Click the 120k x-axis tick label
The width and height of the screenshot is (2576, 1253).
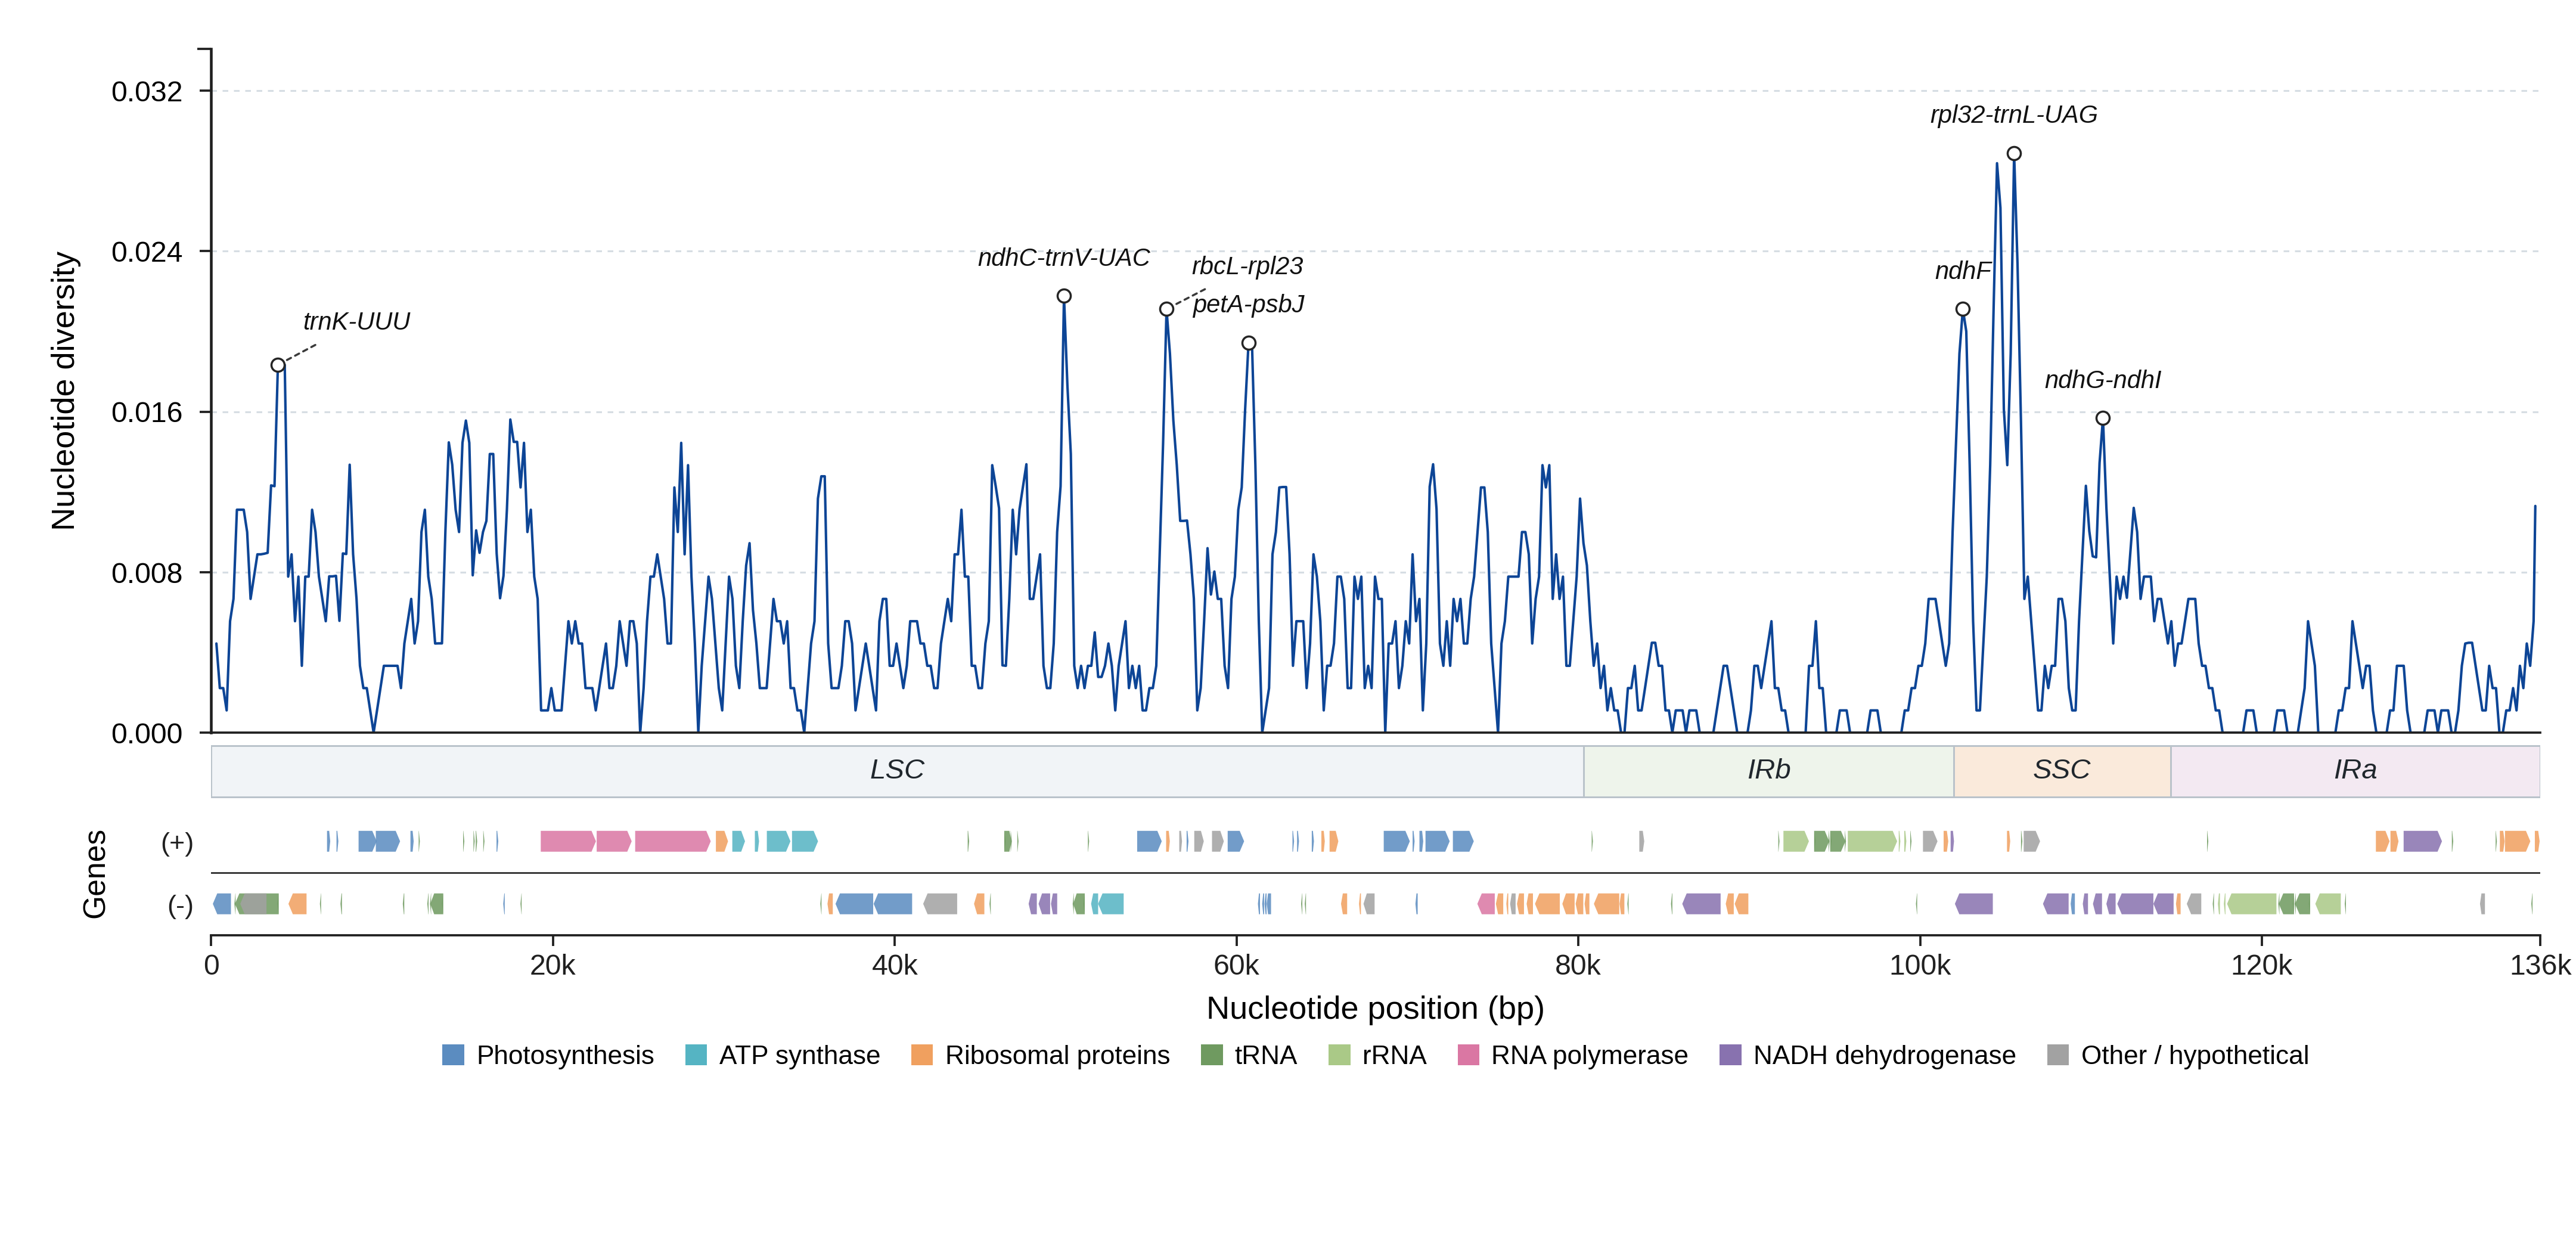click(2262, 965)
